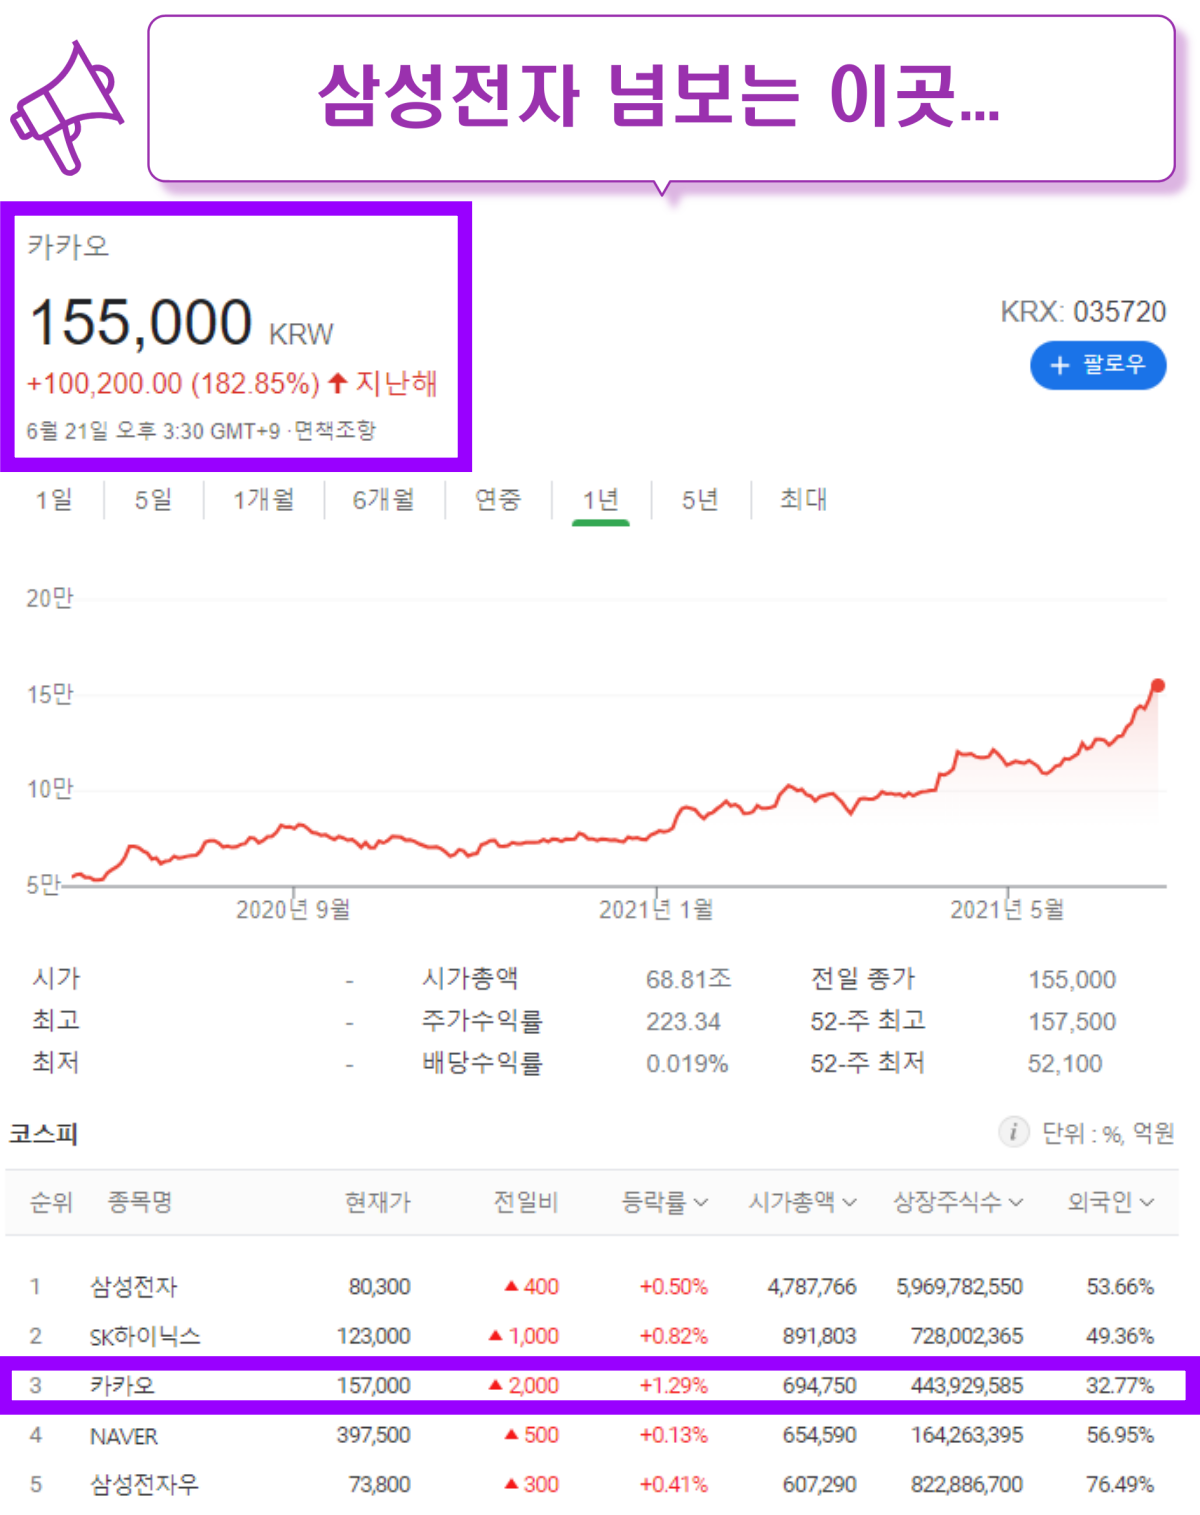Select the 1년 range tab
Image resolution: width=1200 pixels, height=1515 pixels.
601,499
